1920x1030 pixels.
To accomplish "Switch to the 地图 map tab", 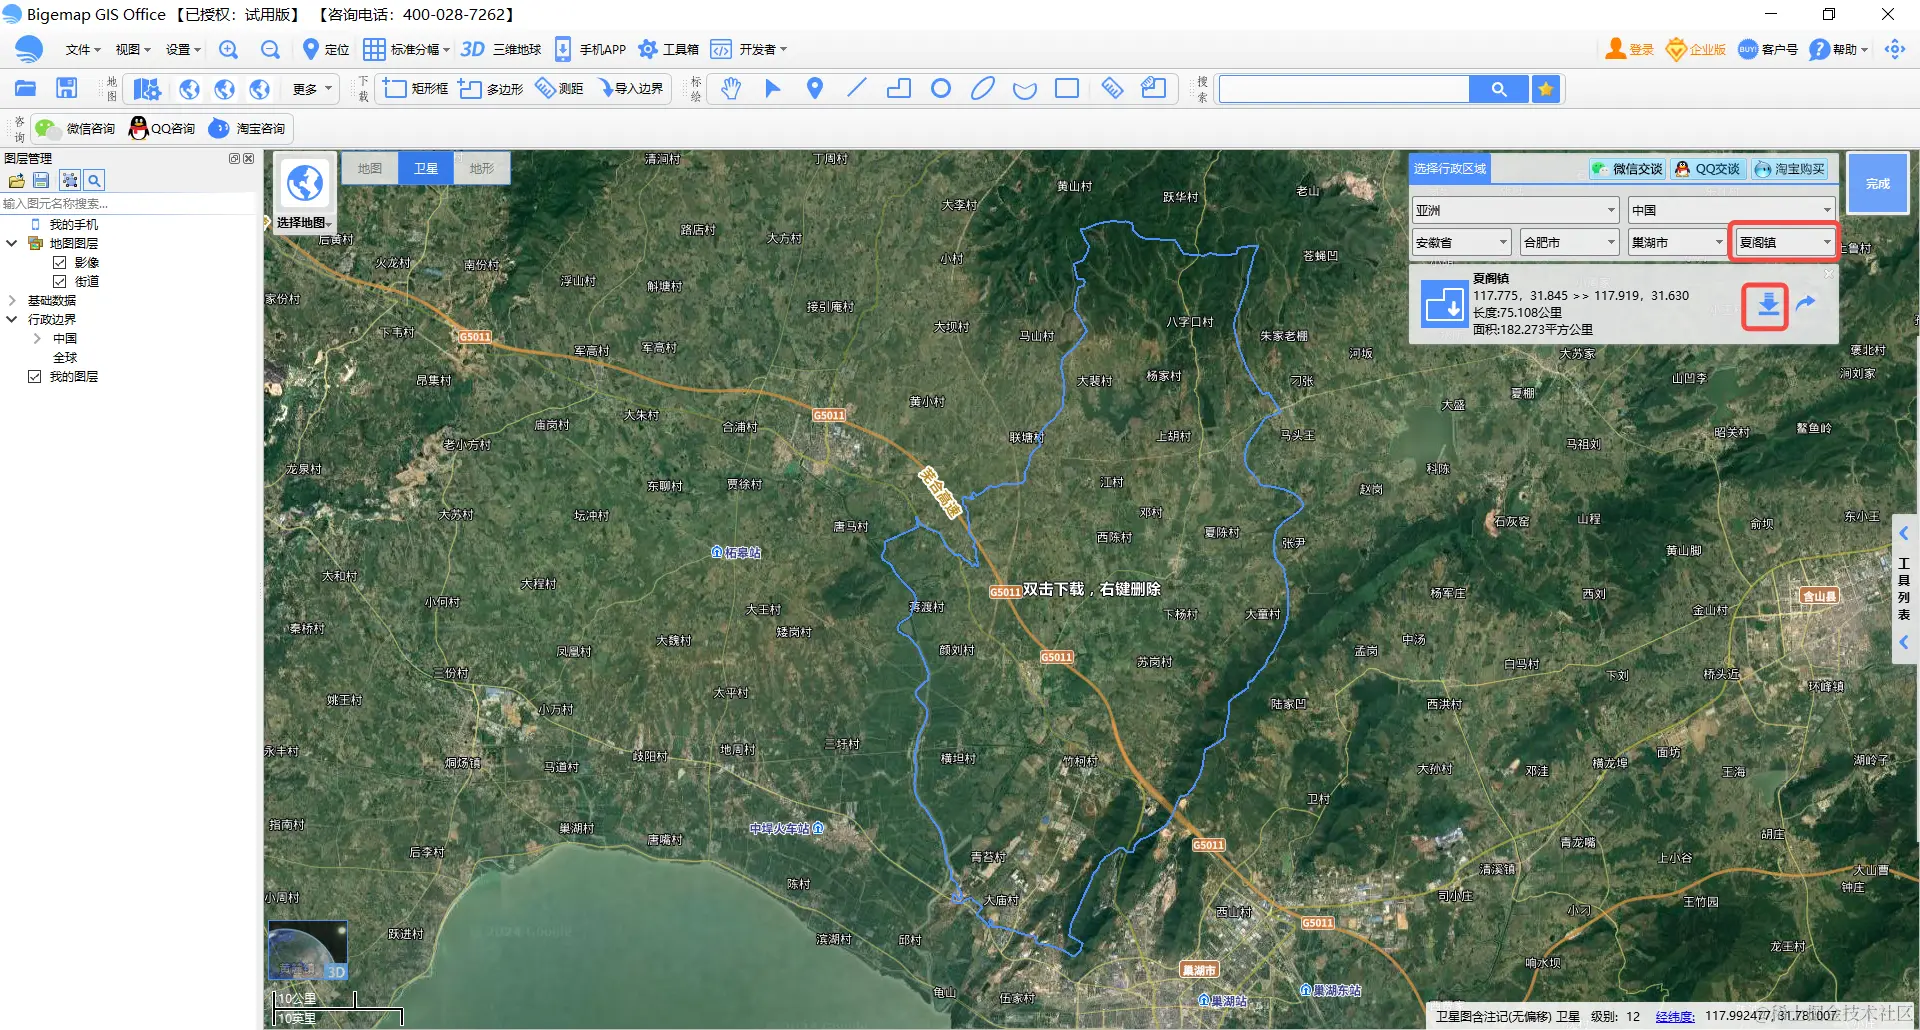I will (370, 169).
